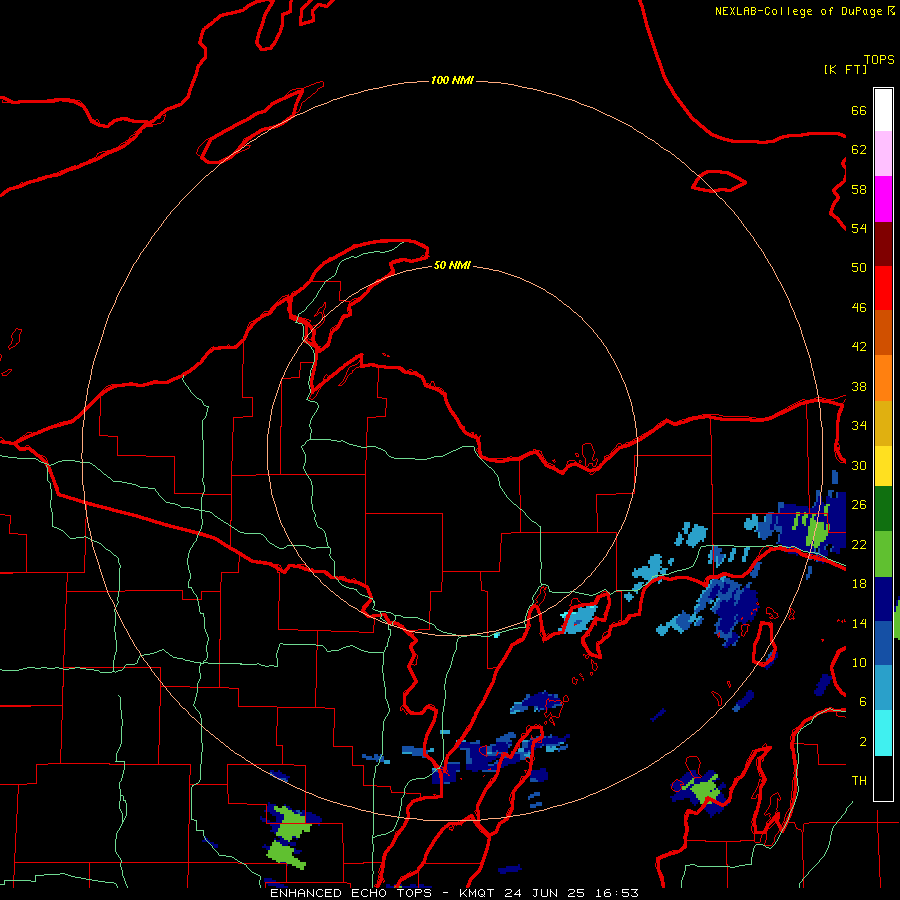Click the 38 value on the scale
Viewport: 900px width, 900px height.
tap(859, 387)
